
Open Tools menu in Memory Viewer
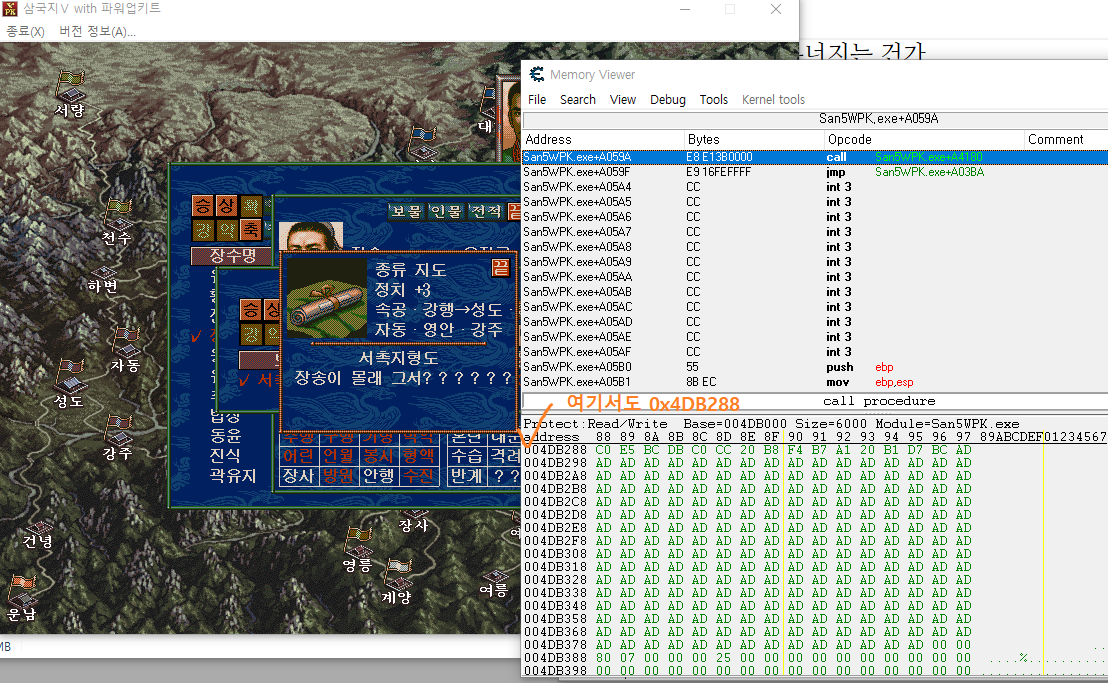coord(714,100)
